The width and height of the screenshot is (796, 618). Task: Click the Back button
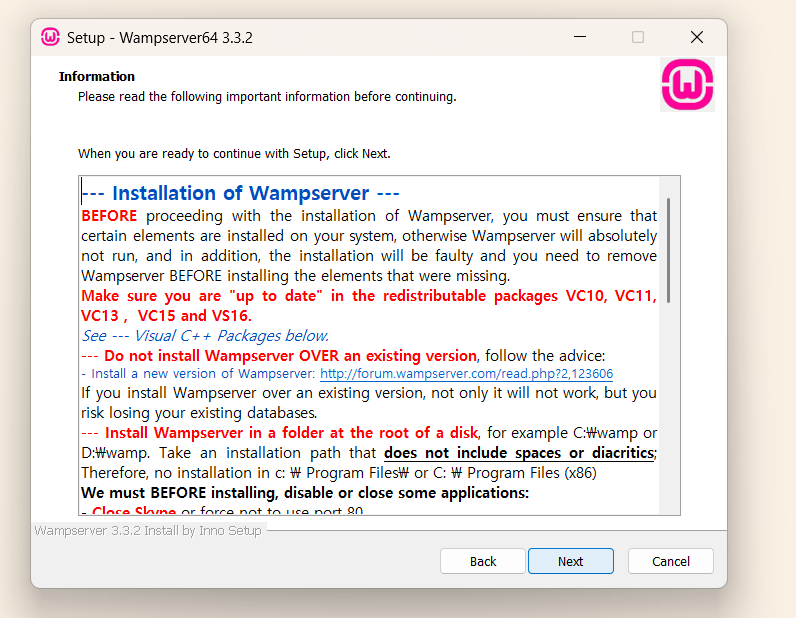pyautogui.click(x=483, y=561)
